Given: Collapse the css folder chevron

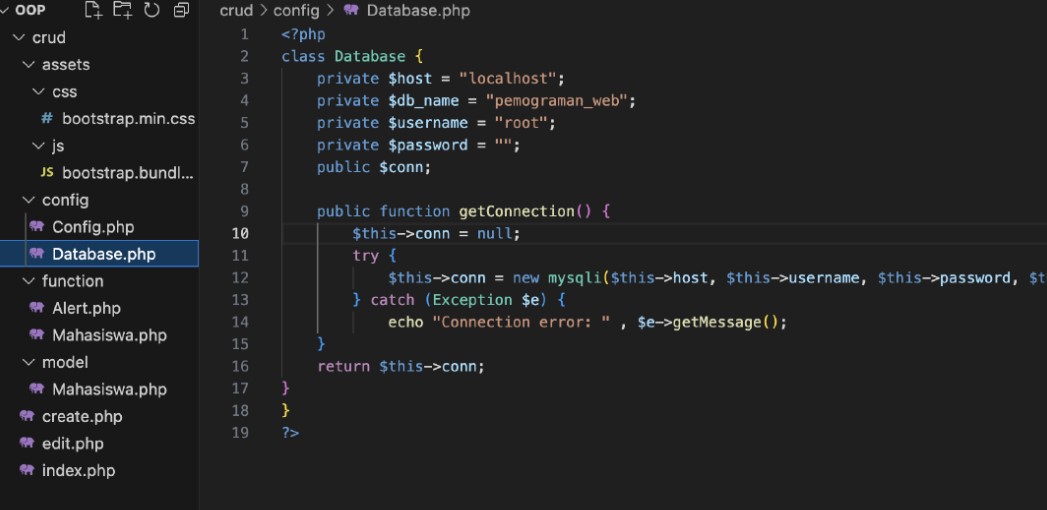Looking at the screenshot, I should pos(39,91).
